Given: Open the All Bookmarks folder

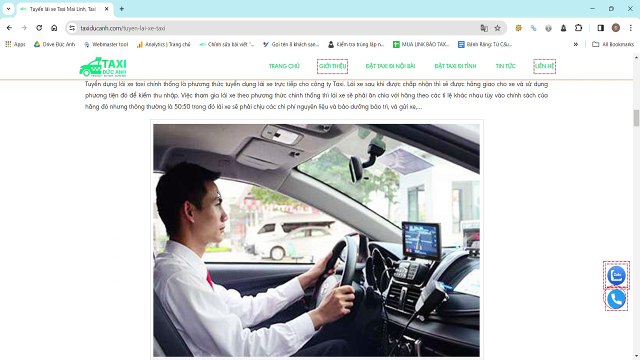Looking at the screenshot, I should pyautogui.click(x=613, y=44).
